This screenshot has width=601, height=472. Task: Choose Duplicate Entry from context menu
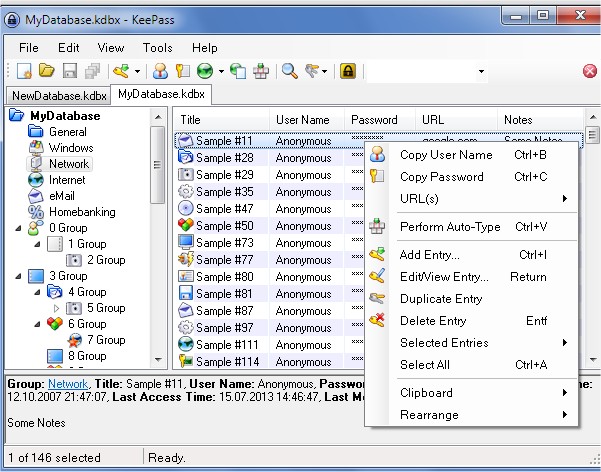[x=440, y=299]
